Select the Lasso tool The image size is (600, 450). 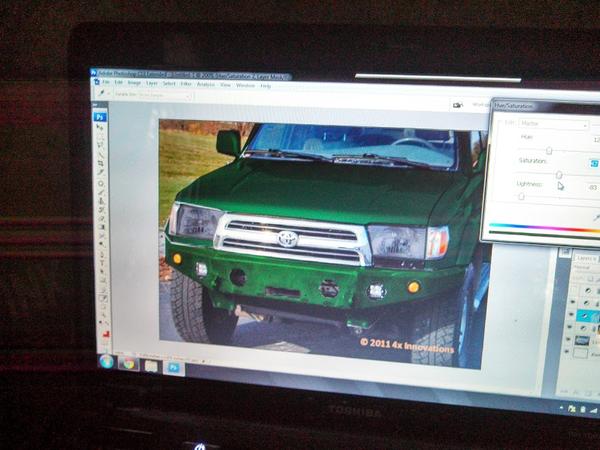pyautogui.click(x=100, y=144)
